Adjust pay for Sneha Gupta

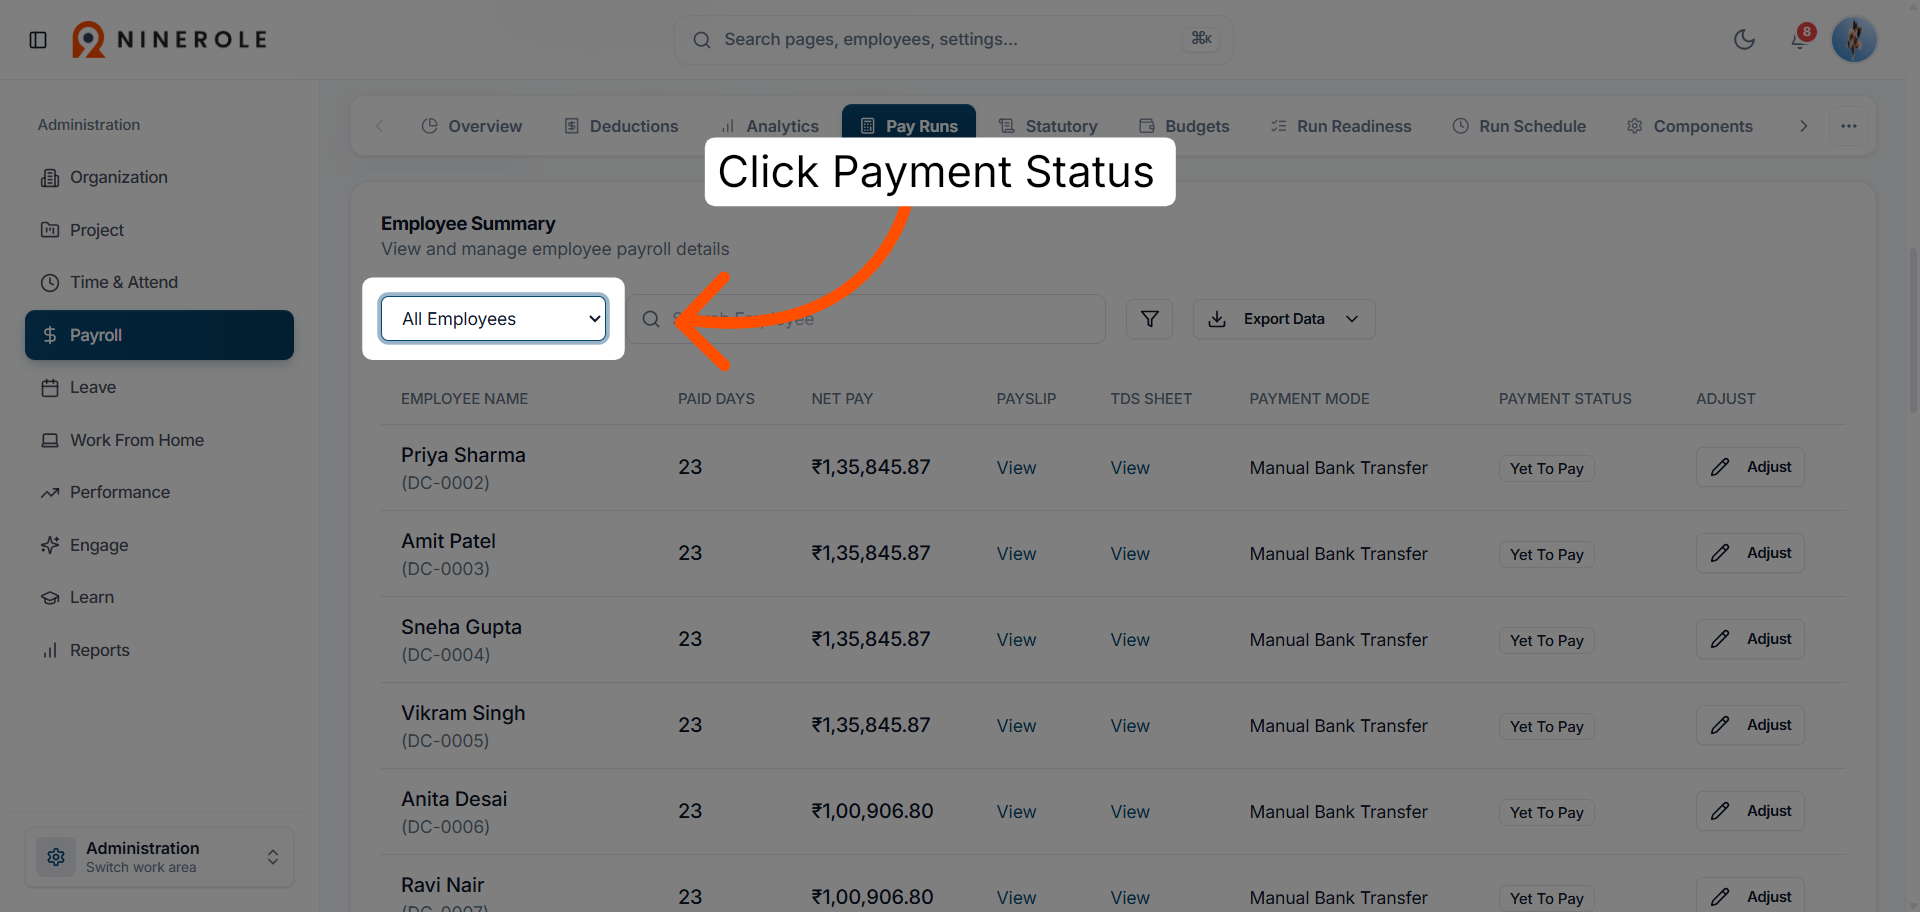(1750, 639)
